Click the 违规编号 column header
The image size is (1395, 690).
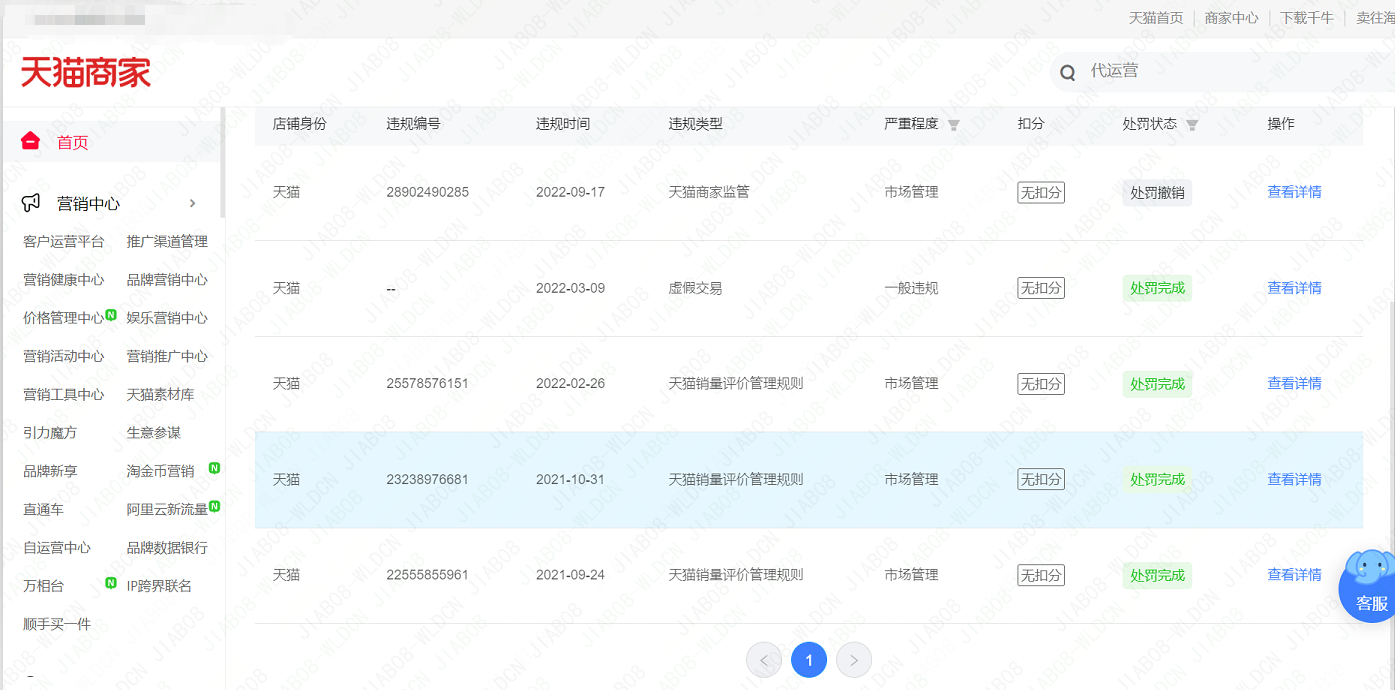tap(413, 124)
